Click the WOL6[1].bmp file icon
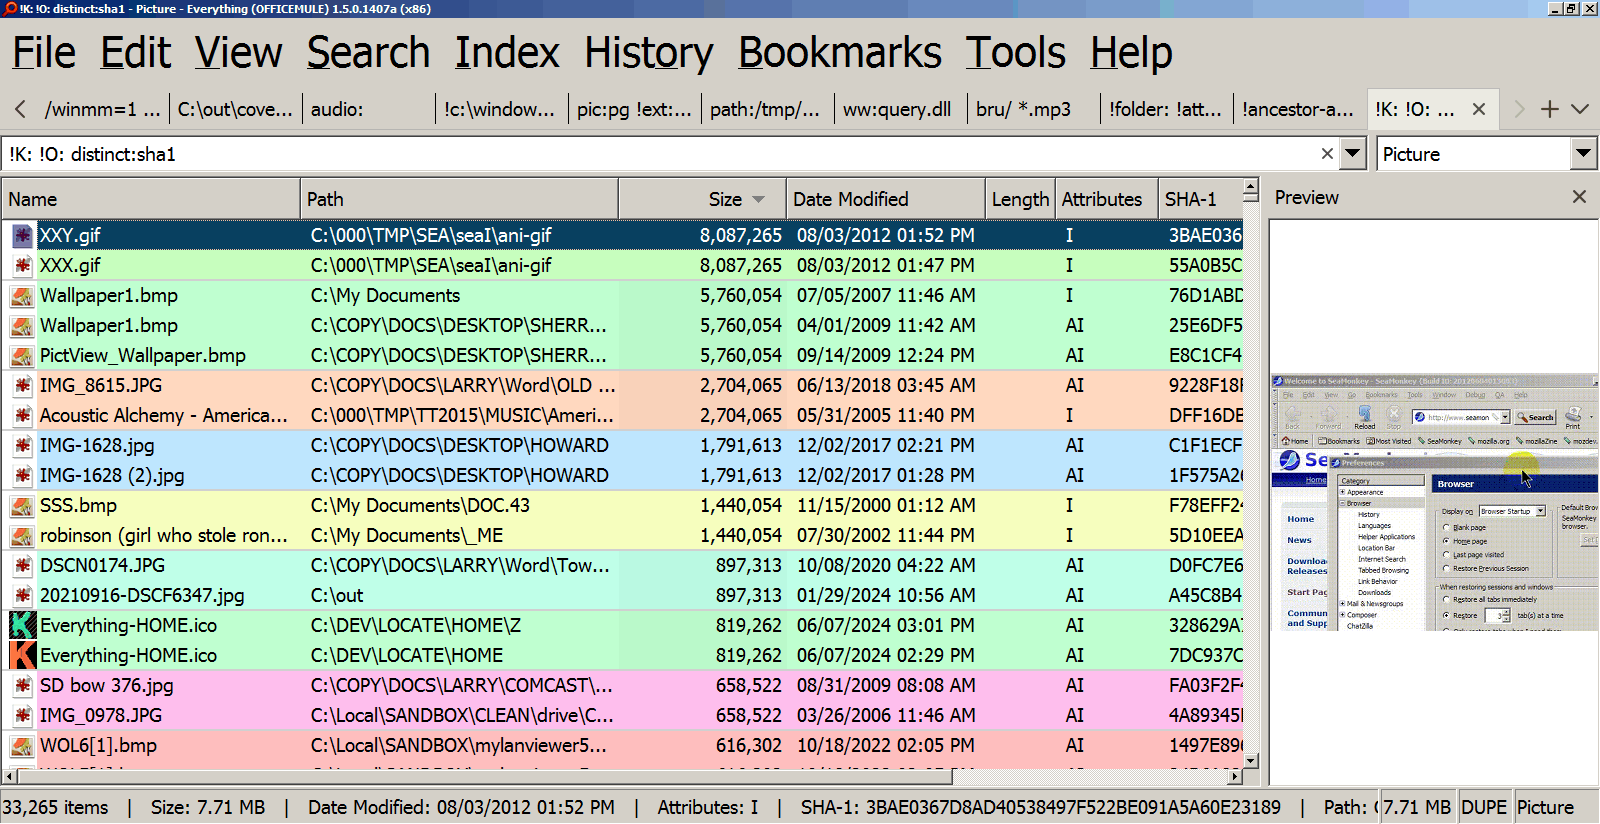The width and height of the screenshot is (1600, 824). (22, 746)
